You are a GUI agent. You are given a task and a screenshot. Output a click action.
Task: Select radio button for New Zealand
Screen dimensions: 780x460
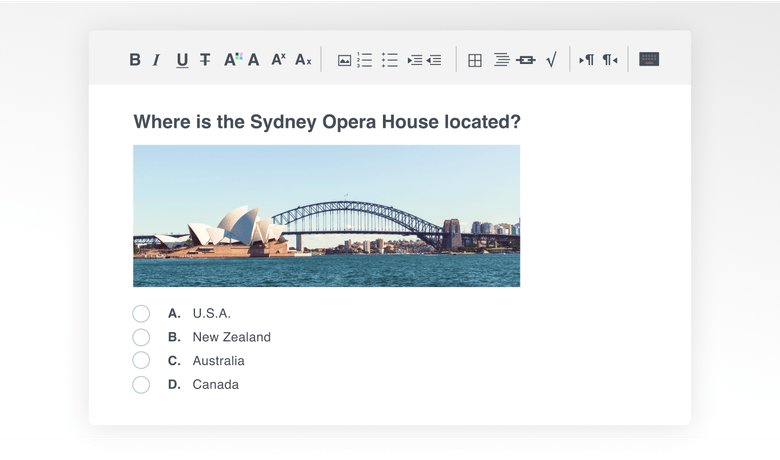(141, 337)
